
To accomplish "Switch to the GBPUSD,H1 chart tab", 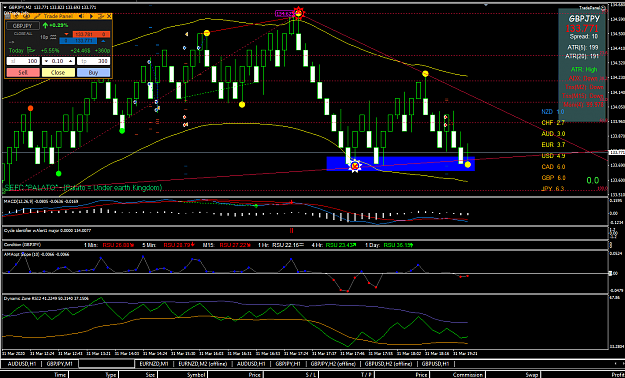I will pos(436,364).
